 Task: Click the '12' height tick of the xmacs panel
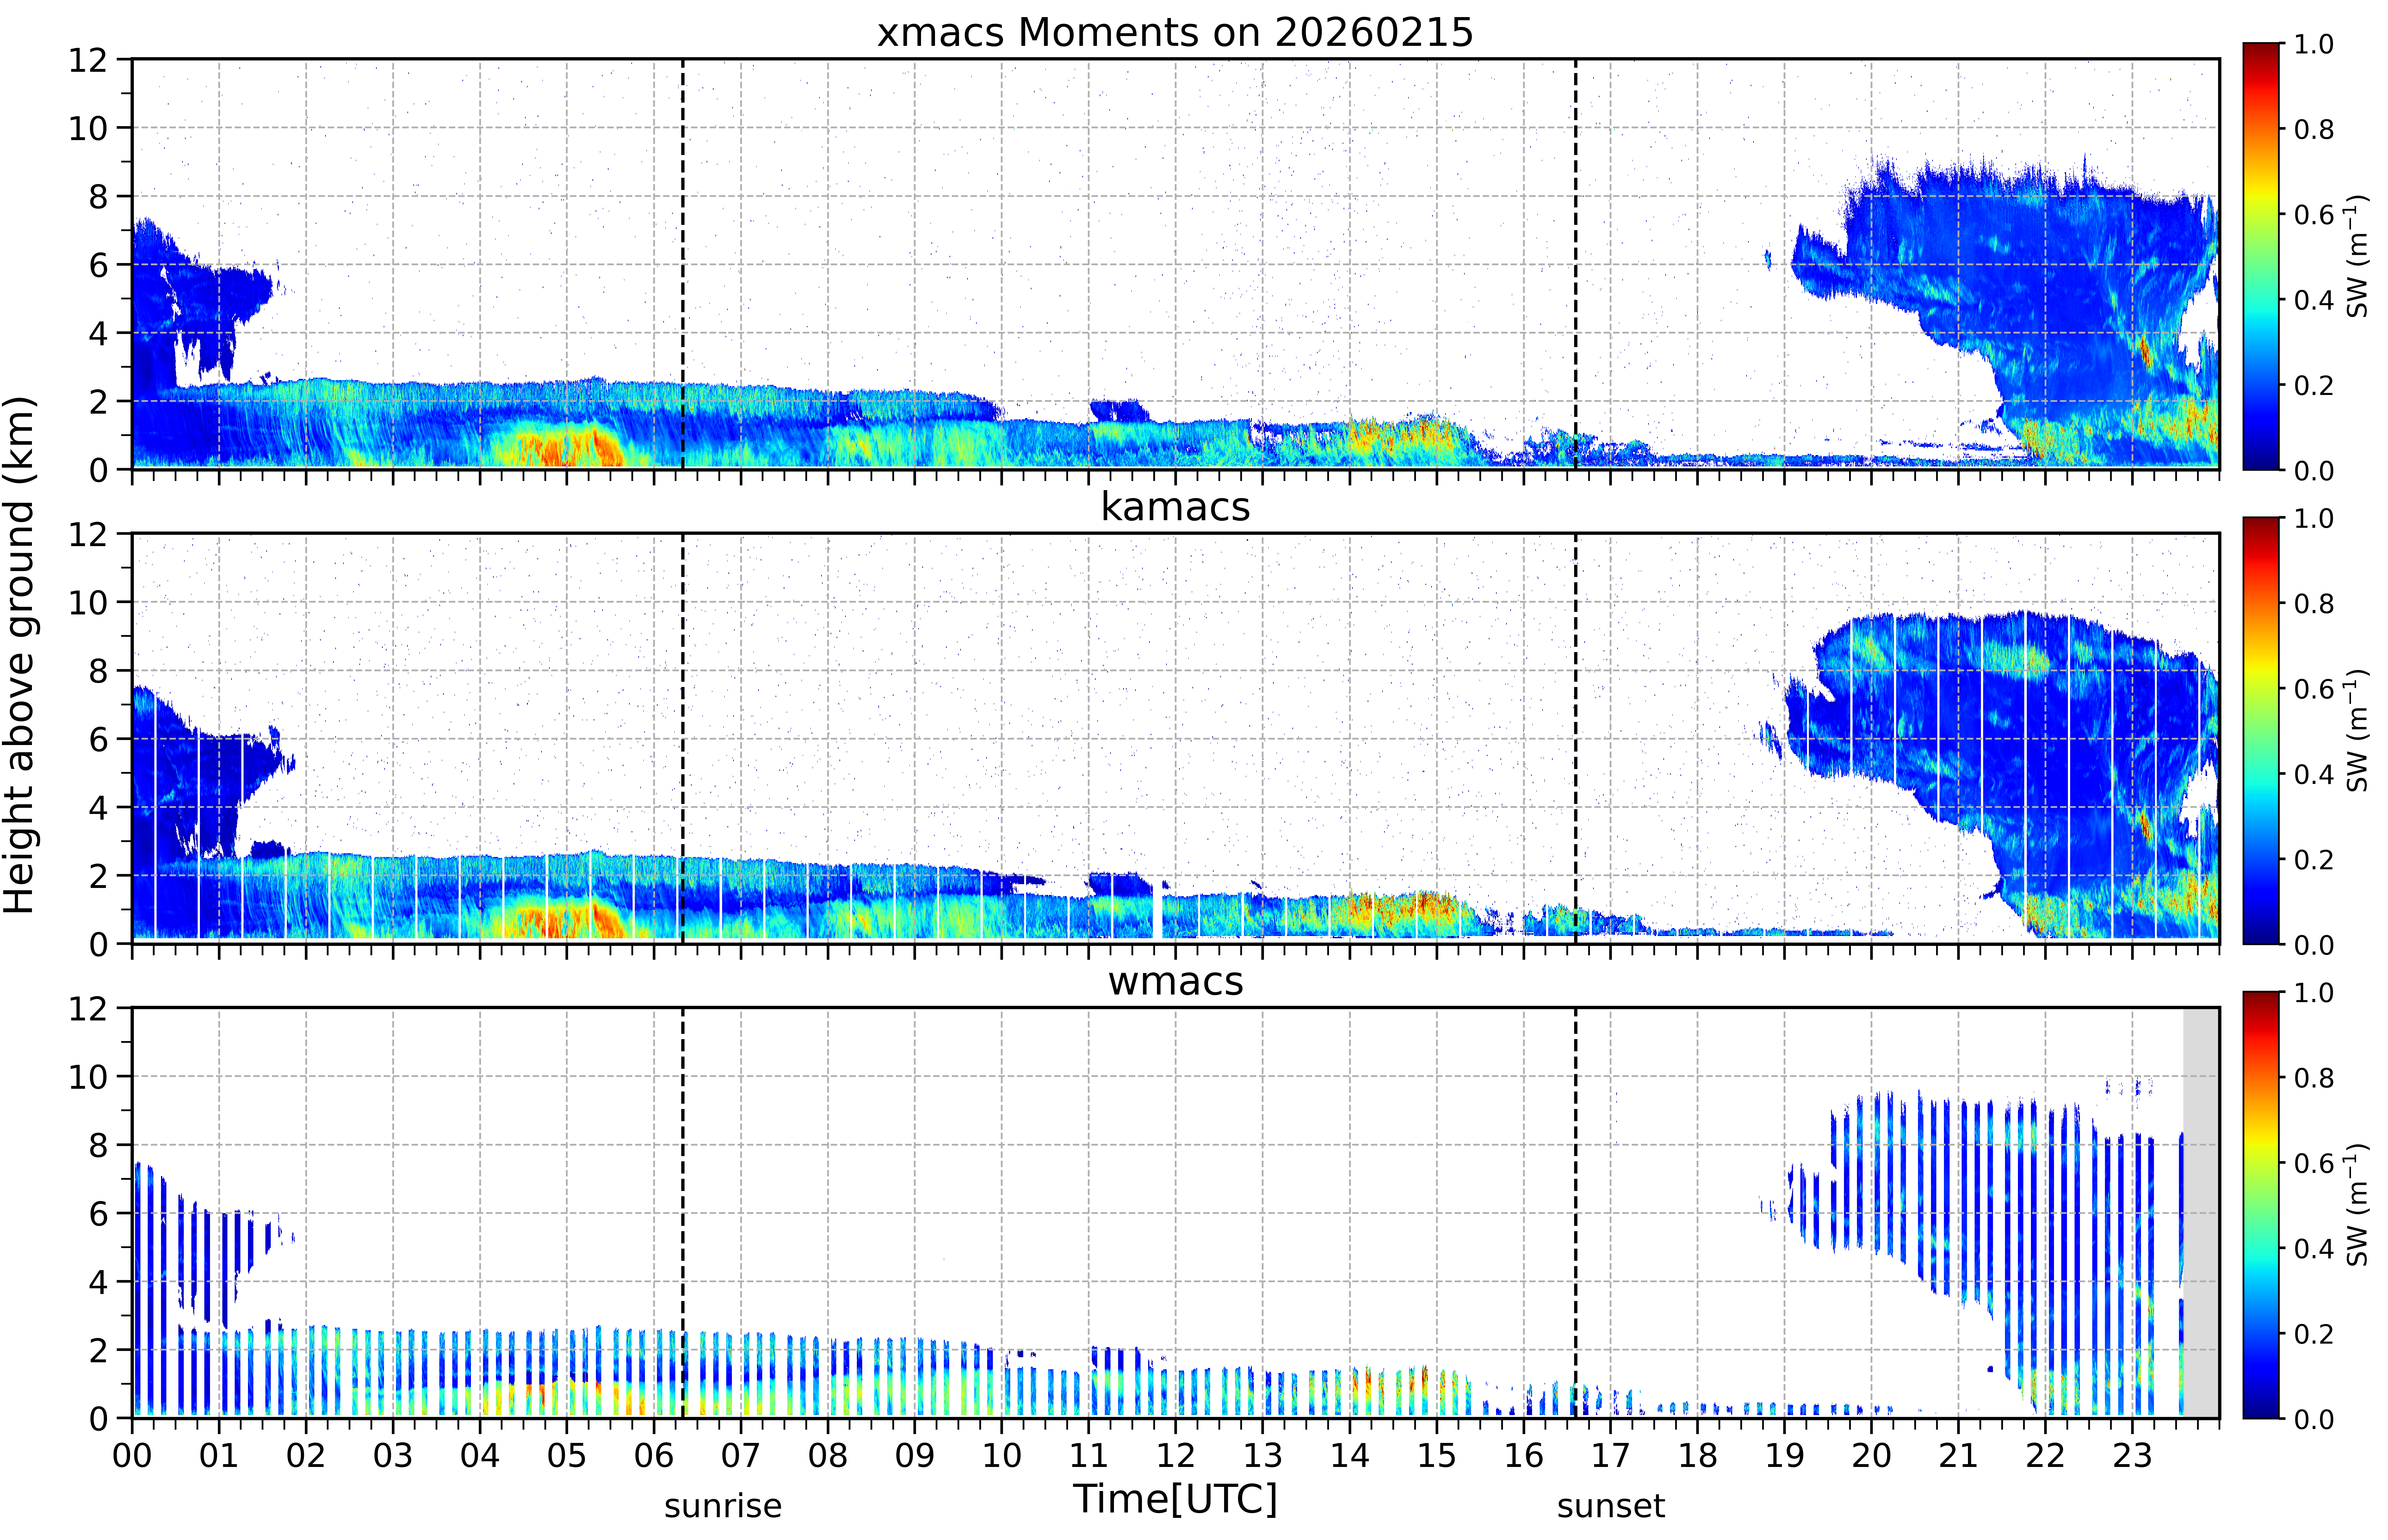[88, 60]
